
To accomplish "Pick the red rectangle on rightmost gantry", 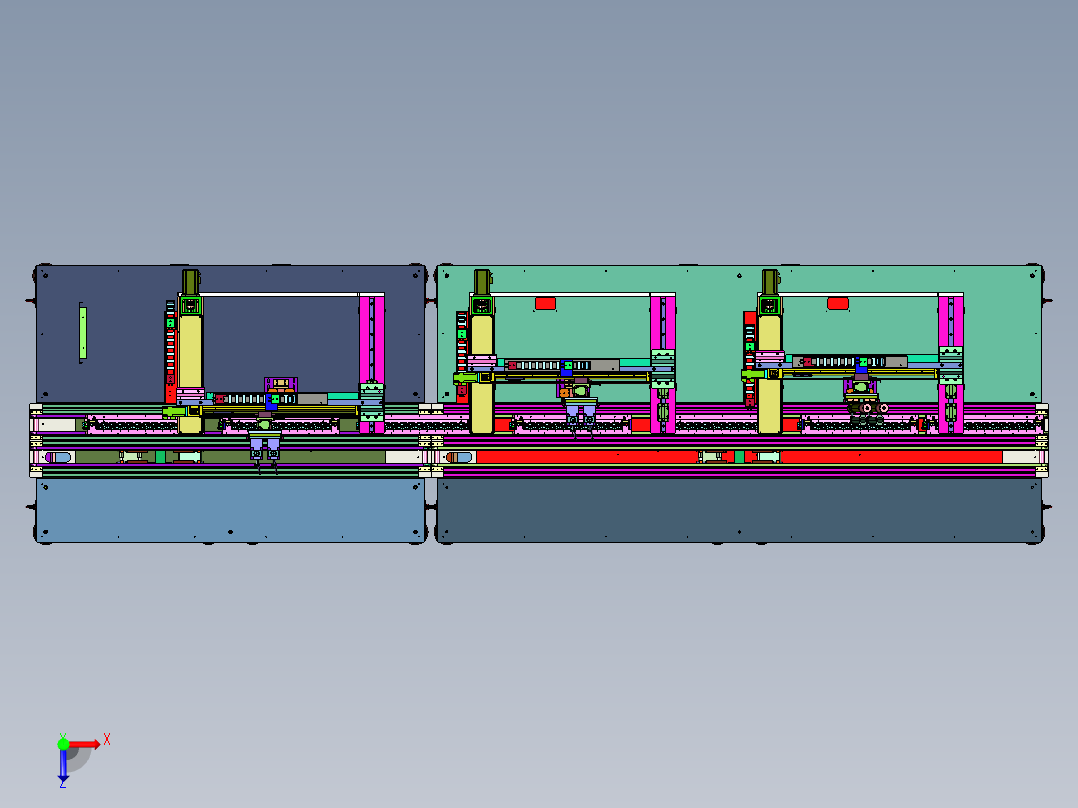I will tap(837, 303).
